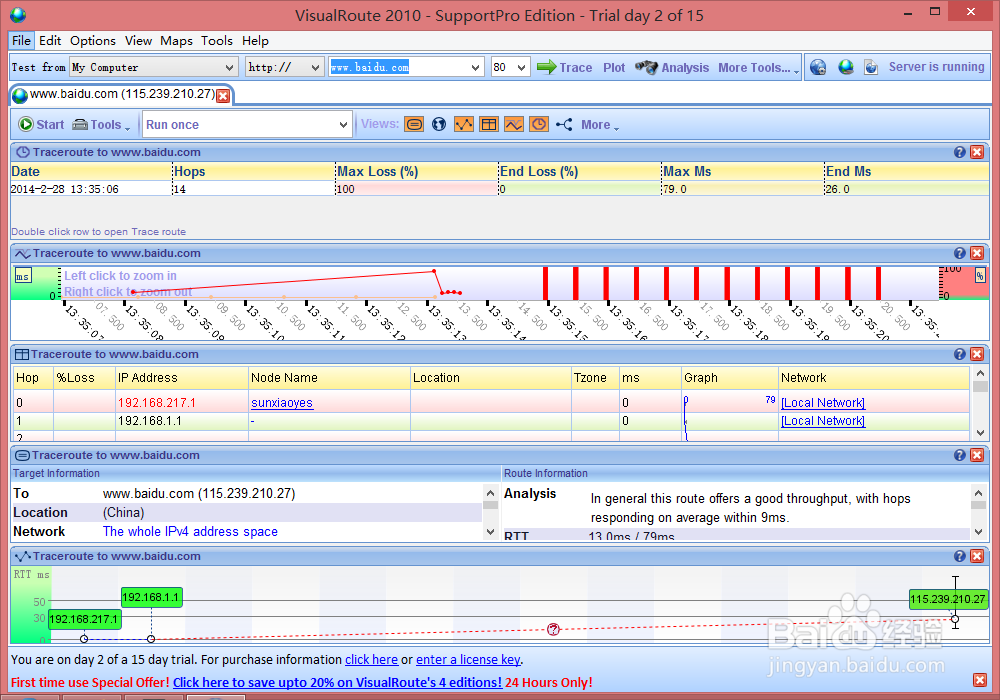Toggle the percent scale button on chart
The height and width of the screenshot is (700, 1000).
[x=980, y=275]
